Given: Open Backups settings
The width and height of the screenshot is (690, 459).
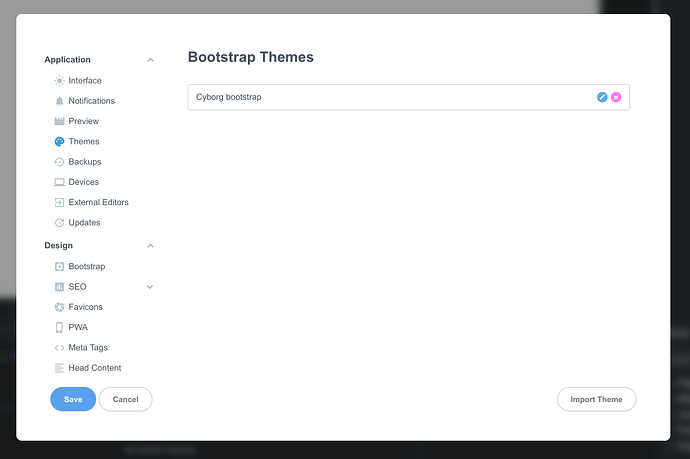Looking at the screenshot, I should click(85, 162).
